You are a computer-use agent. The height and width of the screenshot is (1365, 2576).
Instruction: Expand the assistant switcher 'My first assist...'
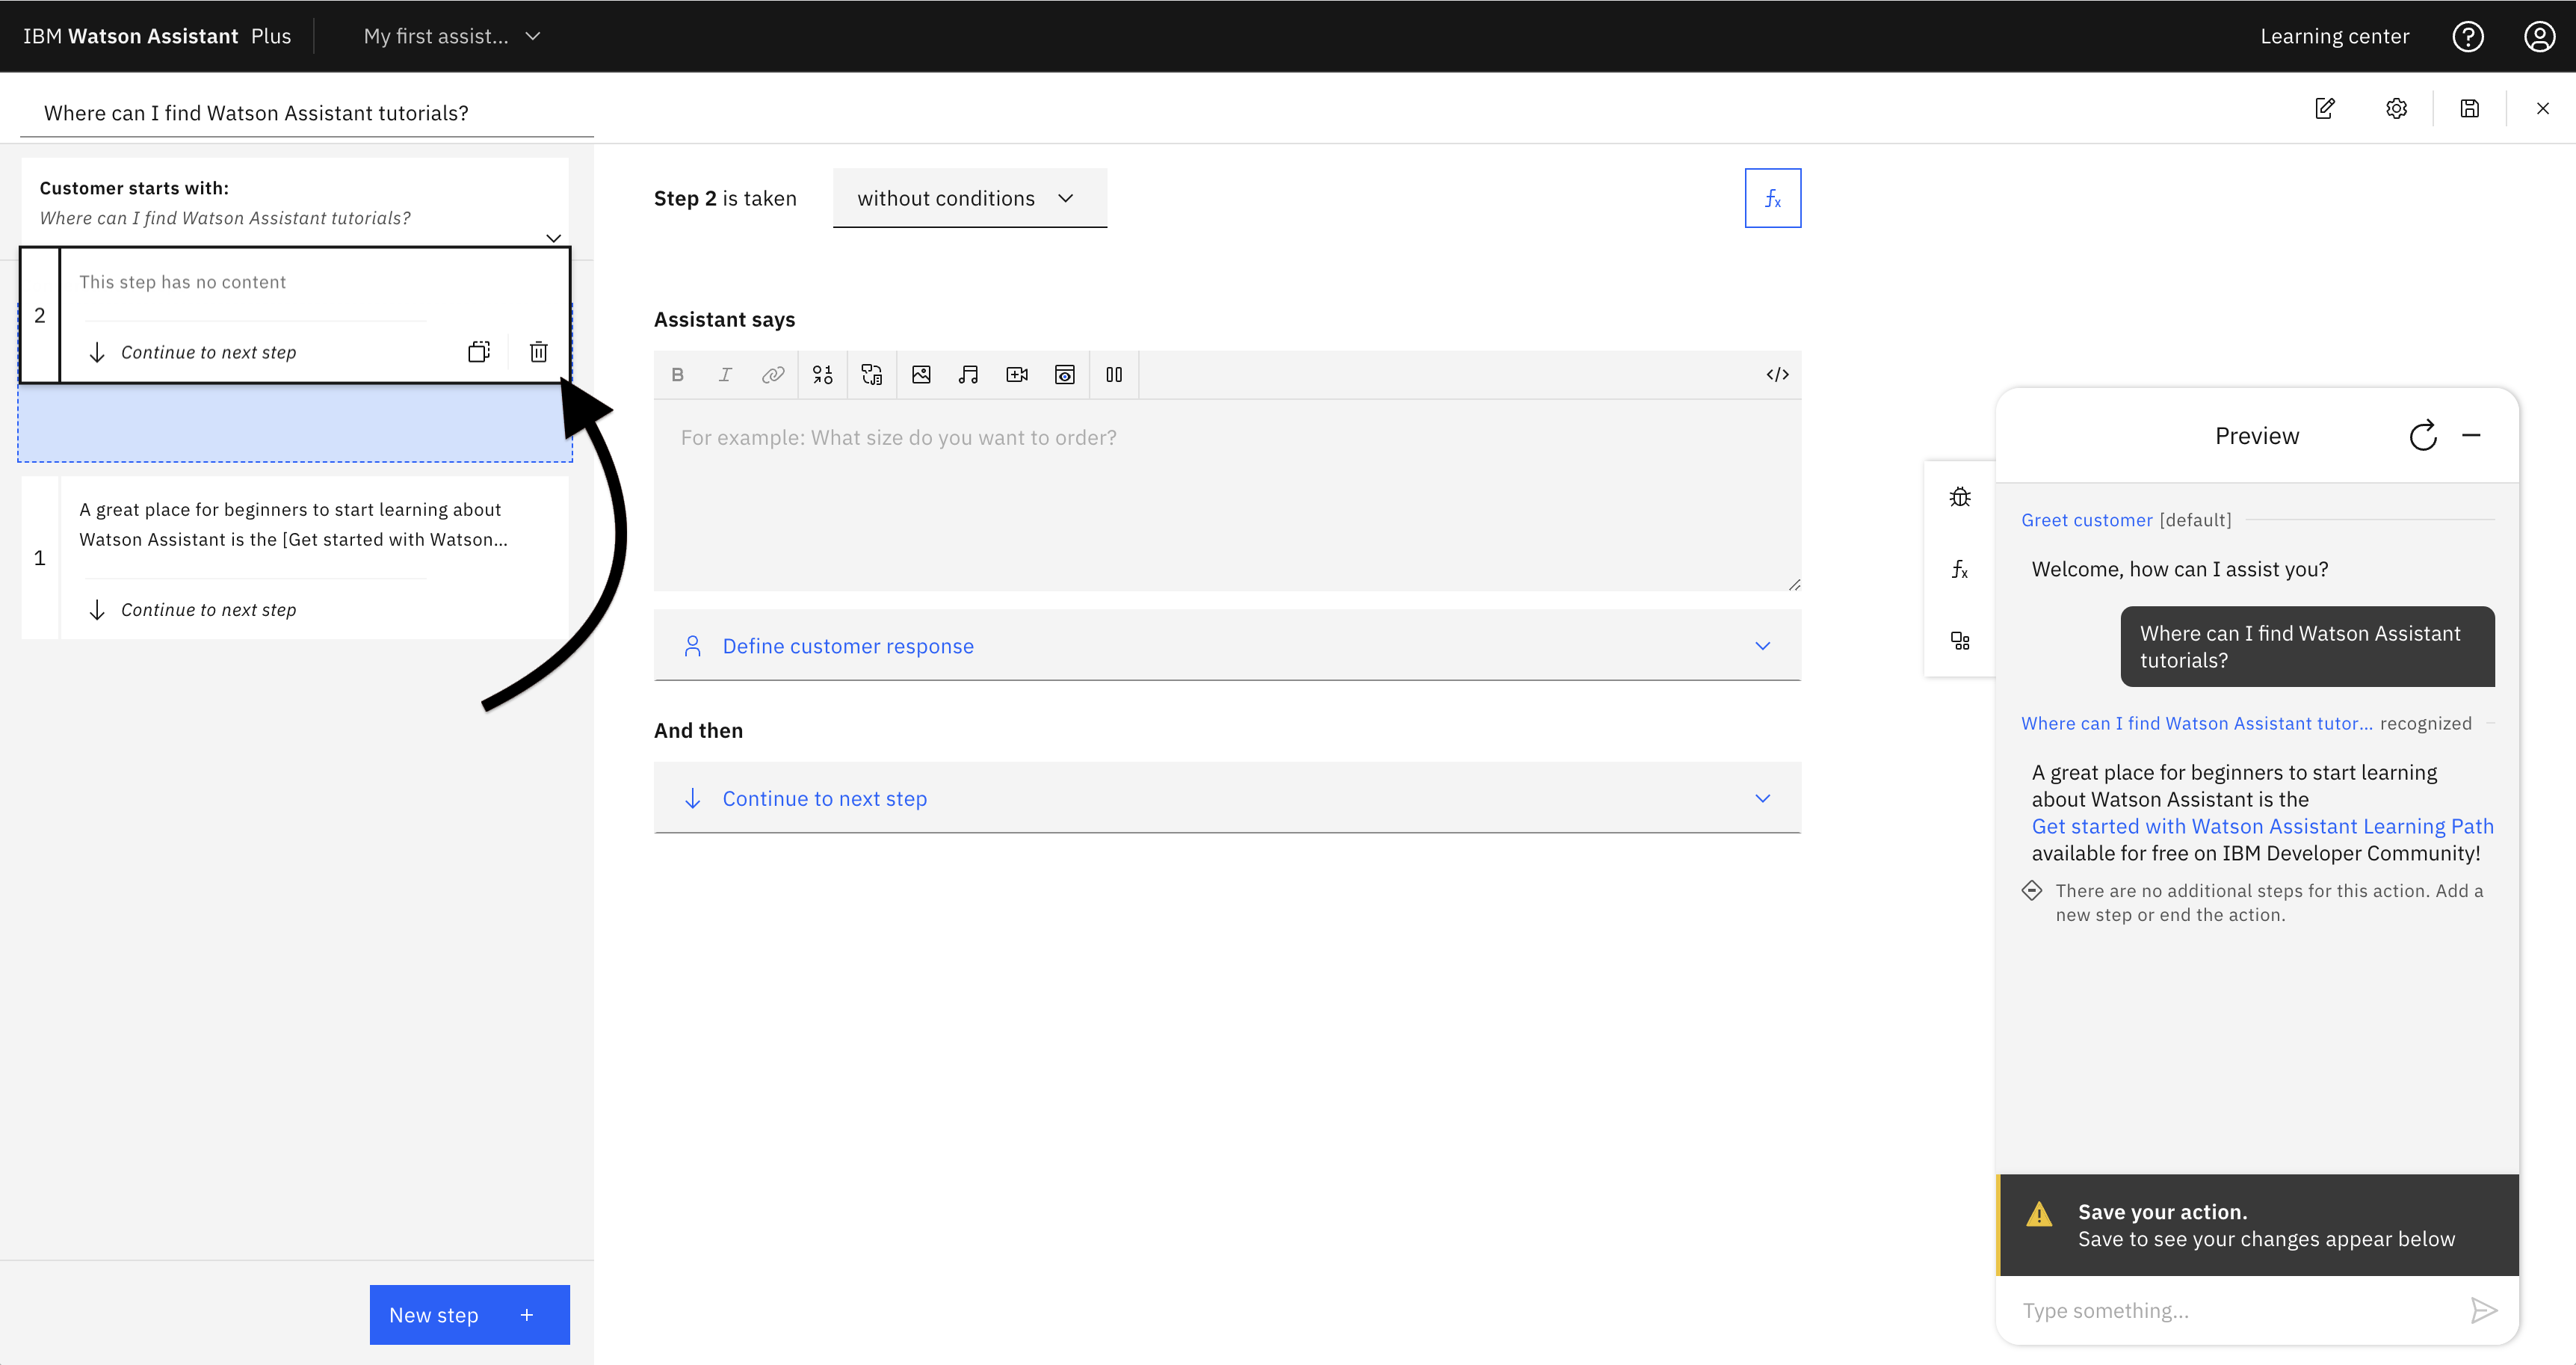pyautogui.click(x=452, y=36)
